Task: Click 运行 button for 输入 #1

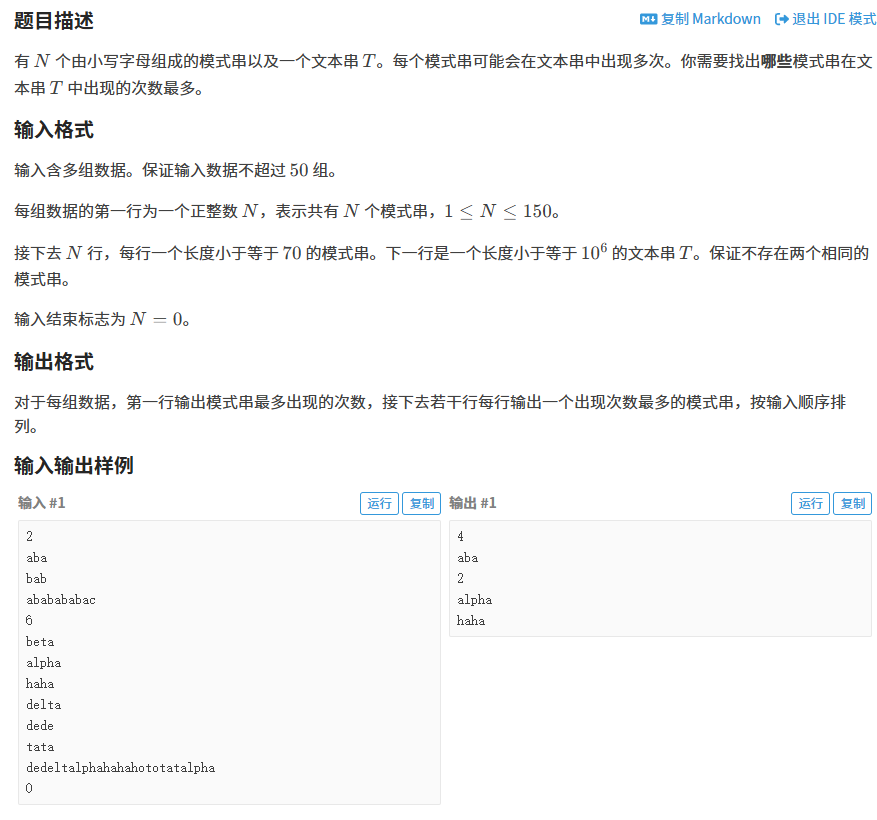Action: pyautogui.click(x=379, y=503)
